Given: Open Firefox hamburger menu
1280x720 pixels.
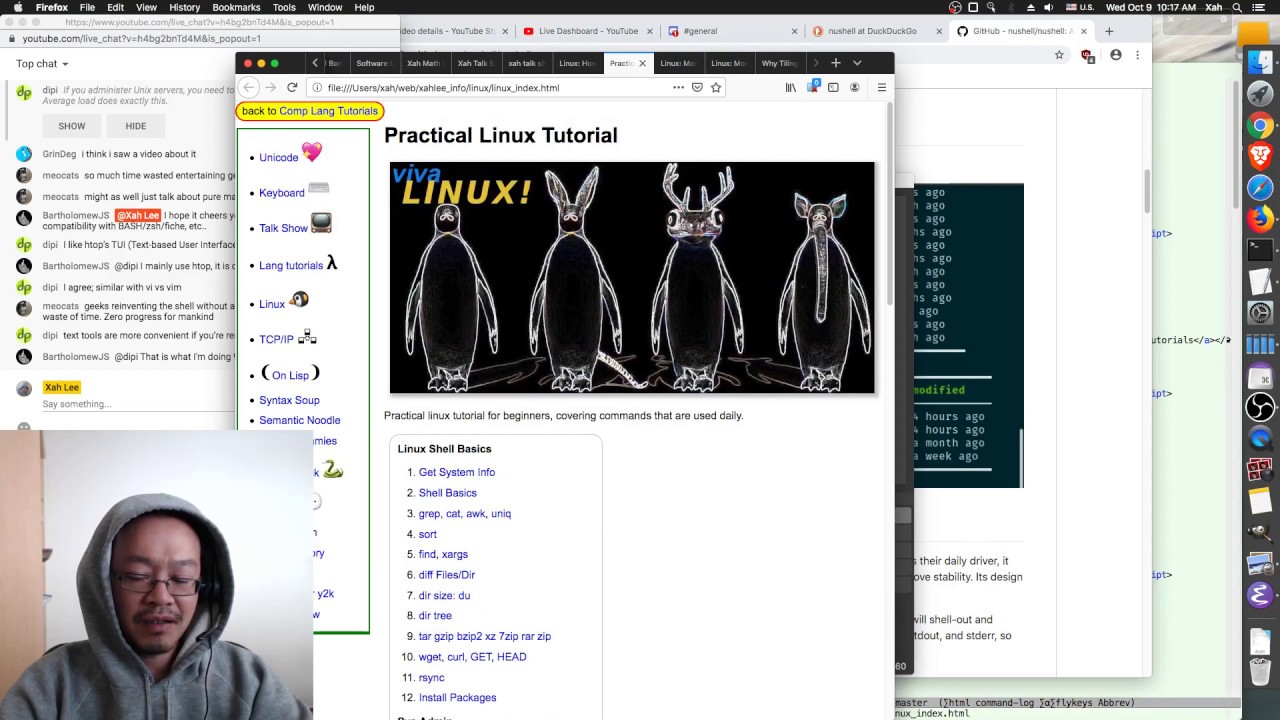Looking at the screenshot, I should click(x=881, y=88).
